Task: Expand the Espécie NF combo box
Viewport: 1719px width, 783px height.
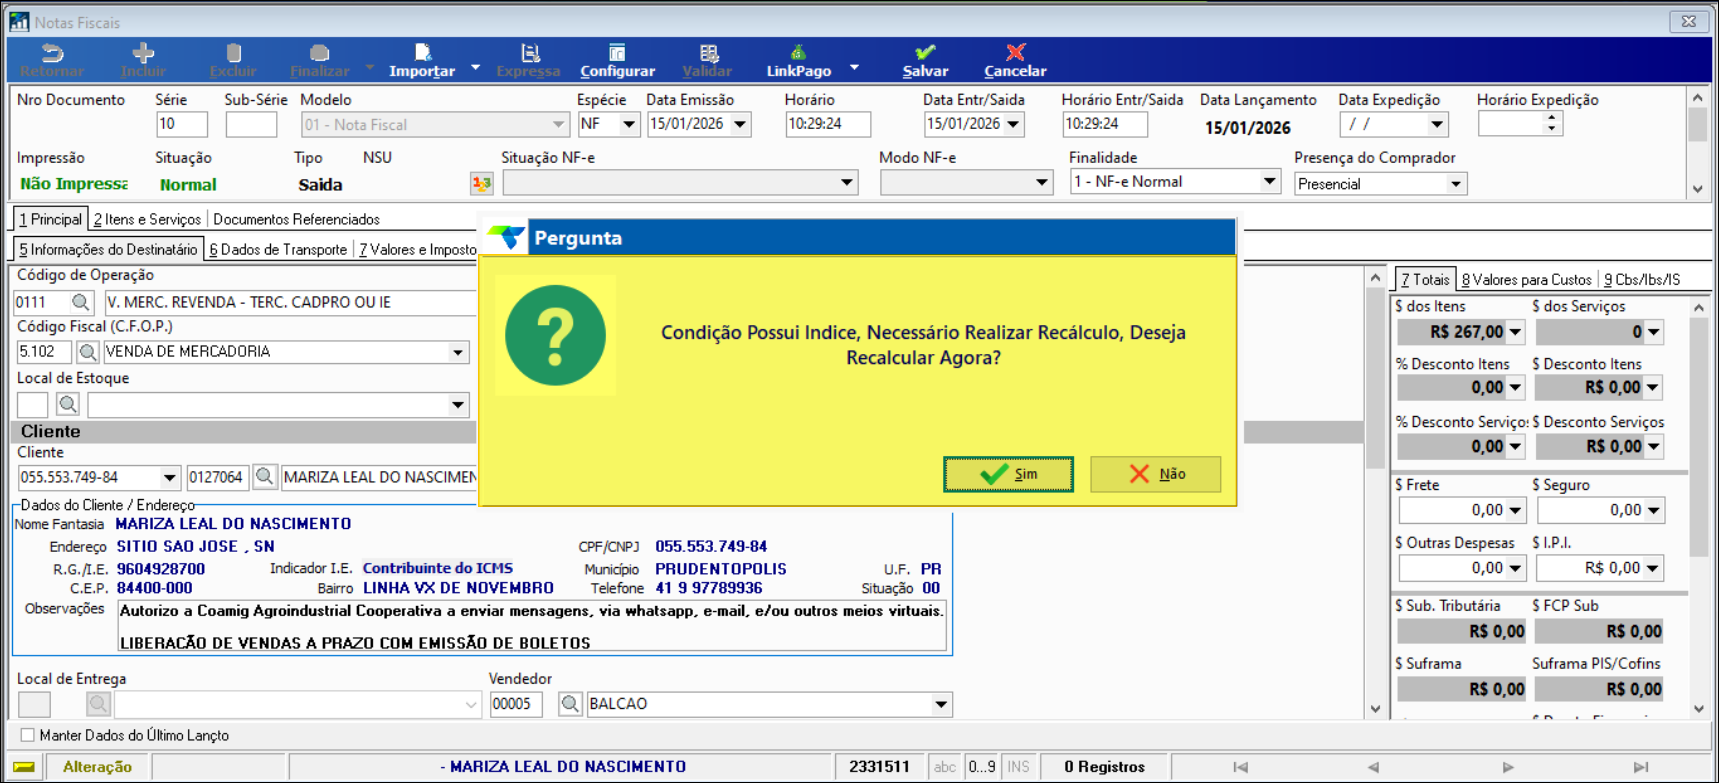Action: coord(628,124)
